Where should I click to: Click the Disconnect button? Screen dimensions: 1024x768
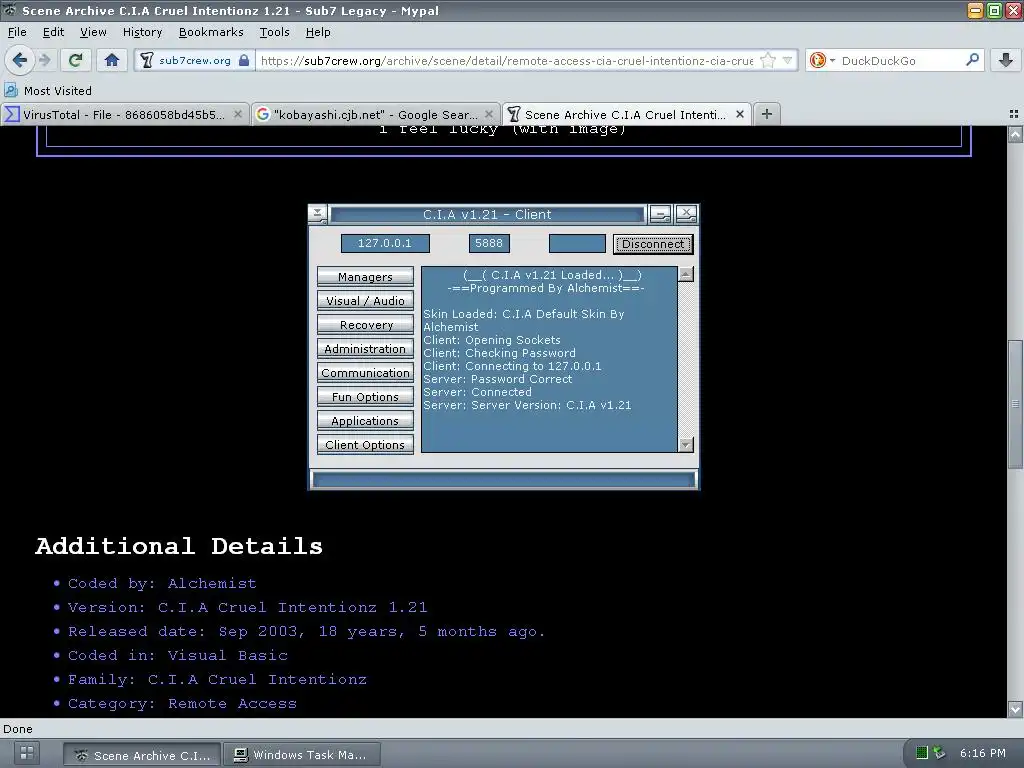(653, 244)
